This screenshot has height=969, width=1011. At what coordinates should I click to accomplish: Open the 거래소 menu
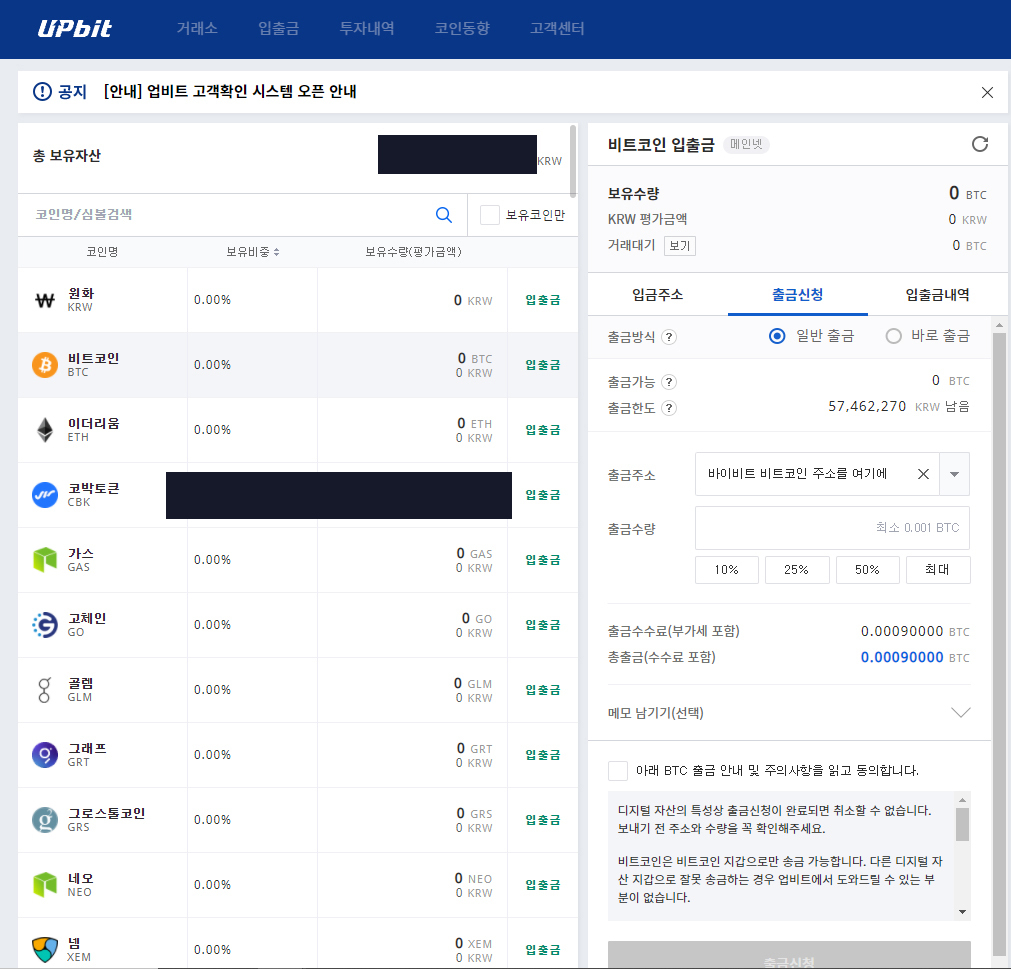(197, 28)
